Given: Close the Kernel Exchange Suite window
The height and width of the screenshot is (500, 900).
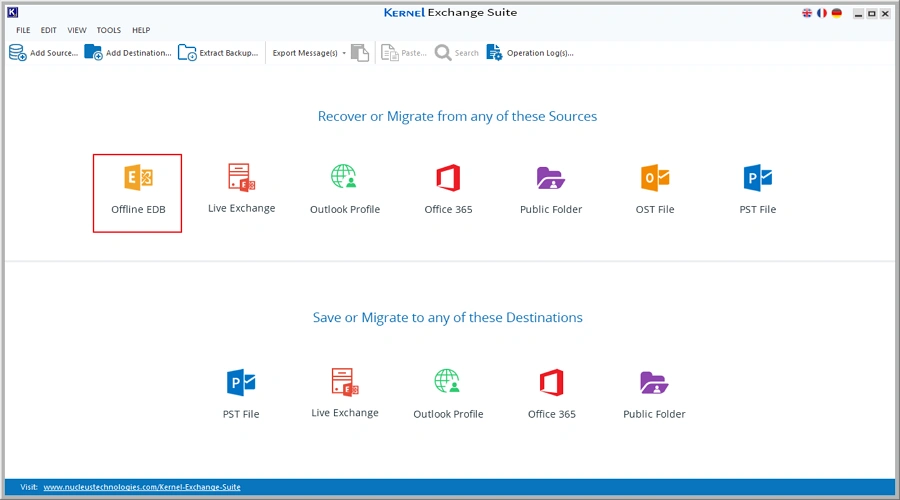Looking at the screenshot, I should [885, 13].
